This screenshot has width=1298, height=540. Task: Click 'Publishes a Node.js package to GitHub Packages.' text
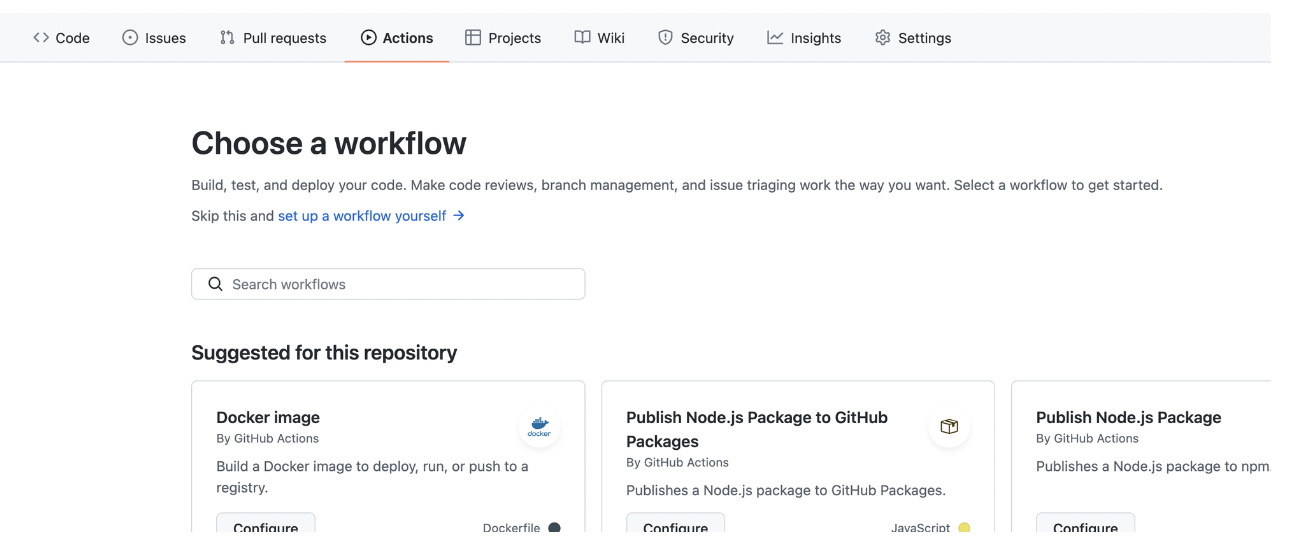tap(786, 490)
